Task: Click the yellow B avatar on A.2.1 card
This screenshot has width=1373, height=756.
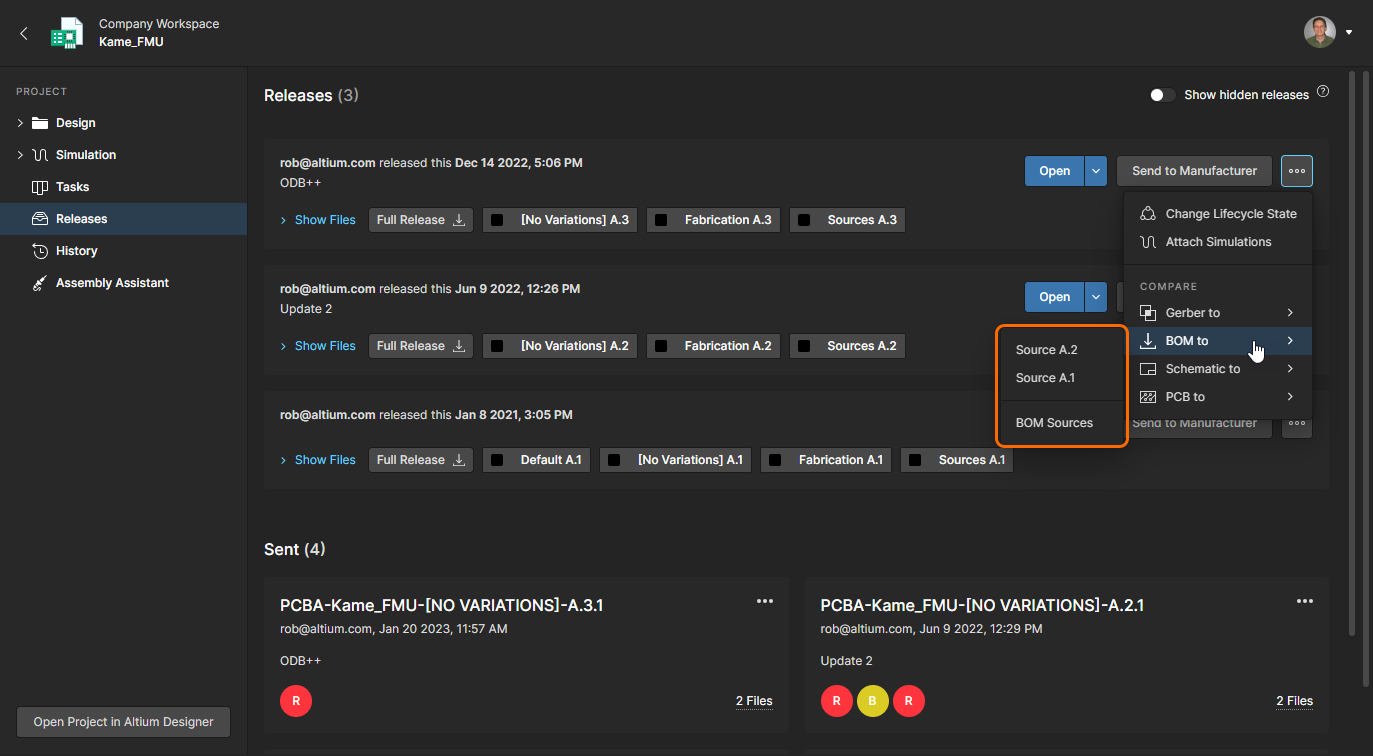Action: [x=873, y=701]
